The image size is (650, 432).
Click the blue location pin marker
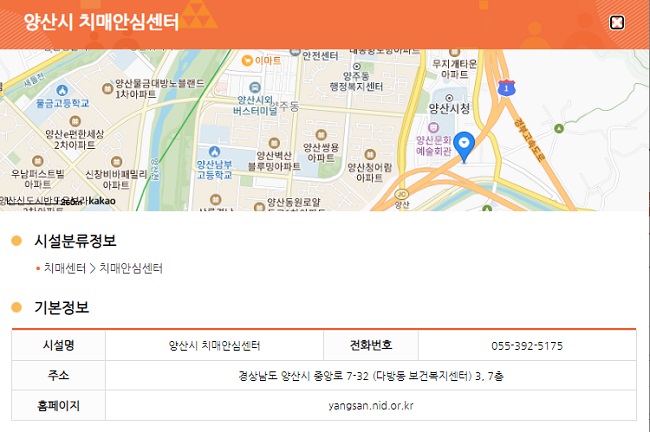pos(464,147)
